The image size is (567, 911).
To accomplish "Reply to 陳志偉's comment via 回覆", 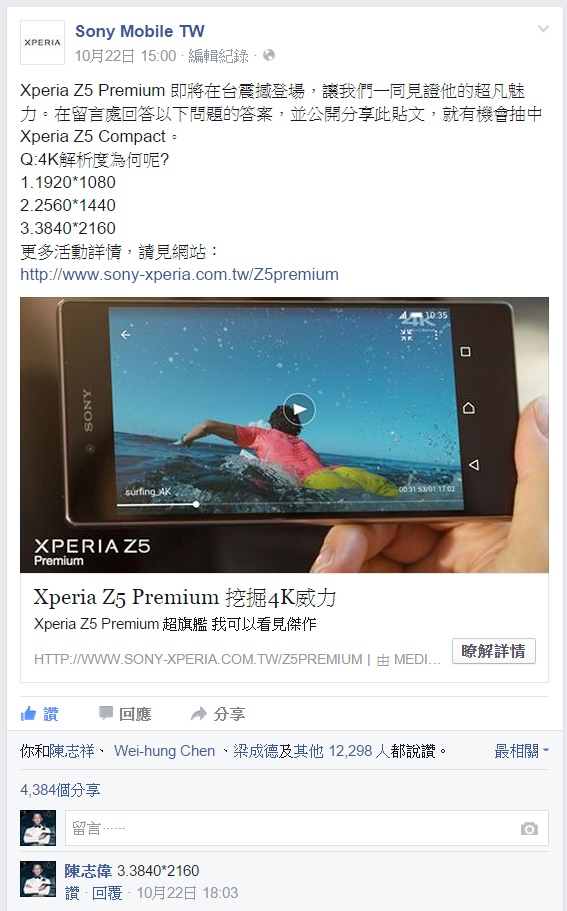I will (x=107, y=892).
